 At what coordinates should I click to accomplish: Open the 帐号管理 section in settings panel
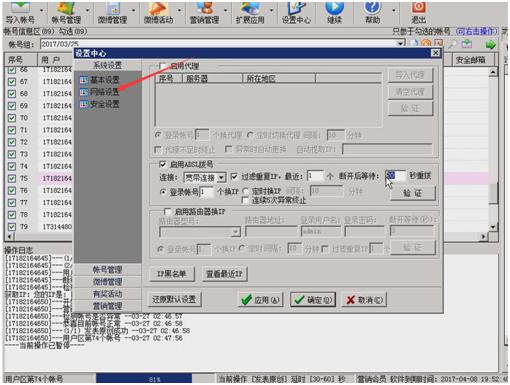[x=107, y=269]
